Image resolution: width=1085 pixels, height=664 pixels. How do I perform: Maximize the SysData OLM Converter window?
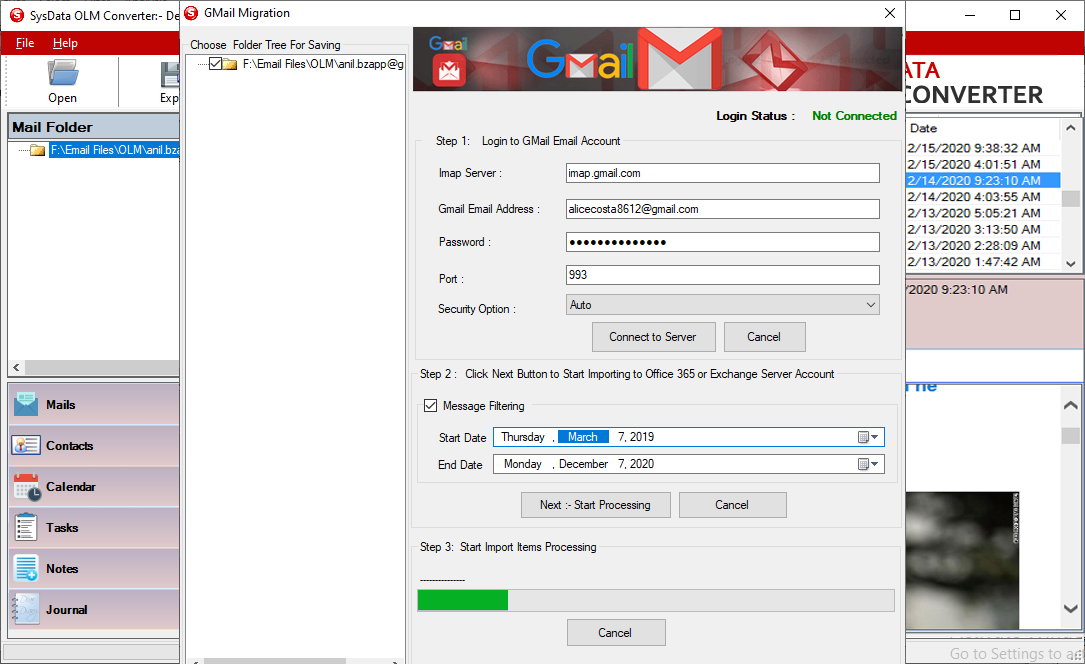1015,15
